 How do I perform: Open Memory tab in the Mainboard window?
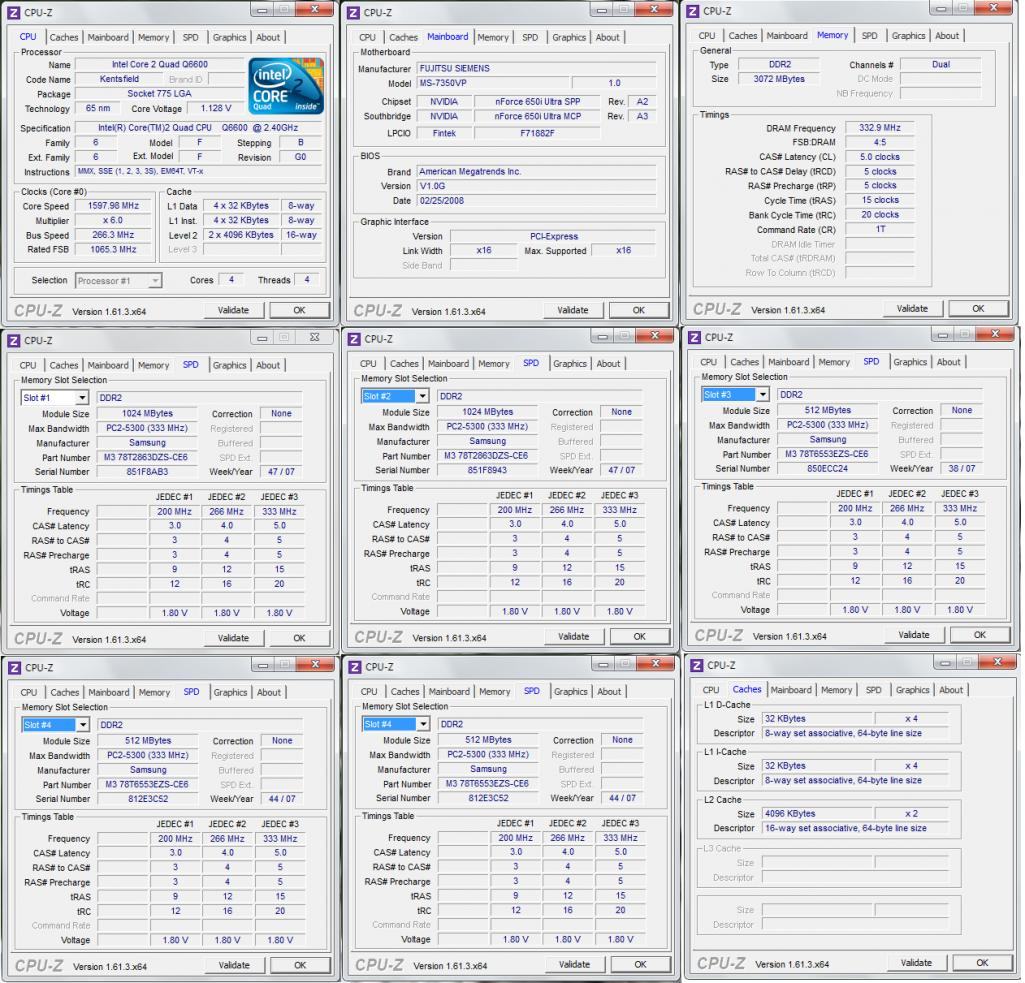pos(493,37)
